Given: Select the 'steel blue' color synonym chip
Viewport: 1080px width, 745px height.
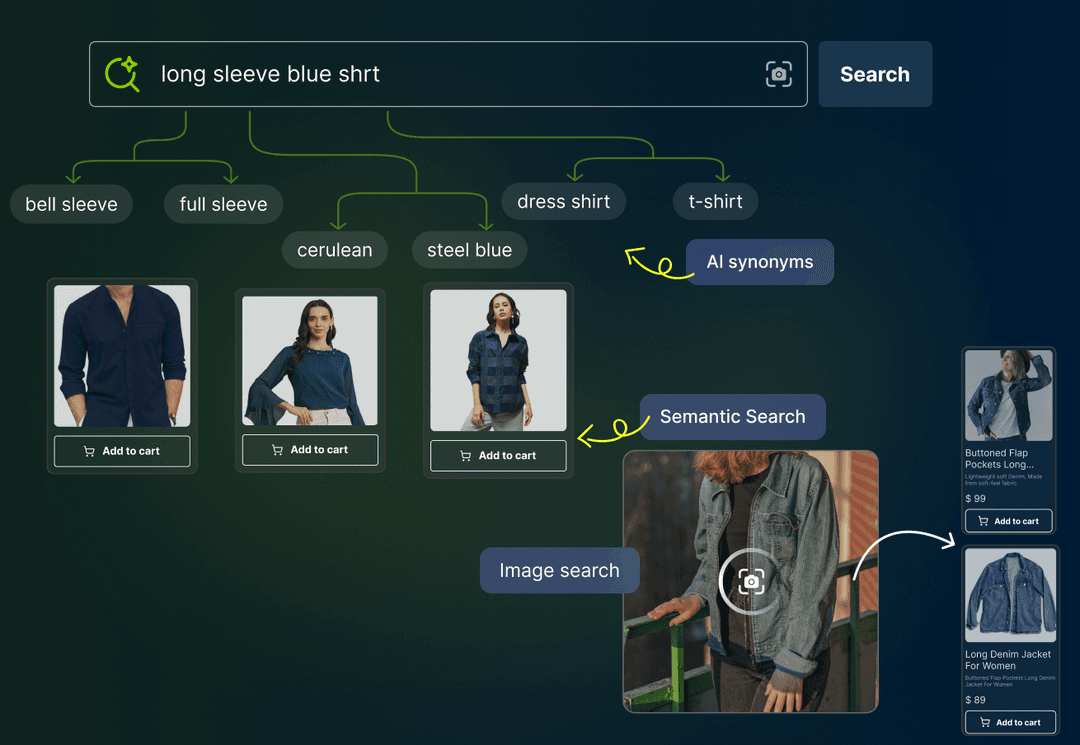Looking at the screenshot, I should tap(469, 250).
